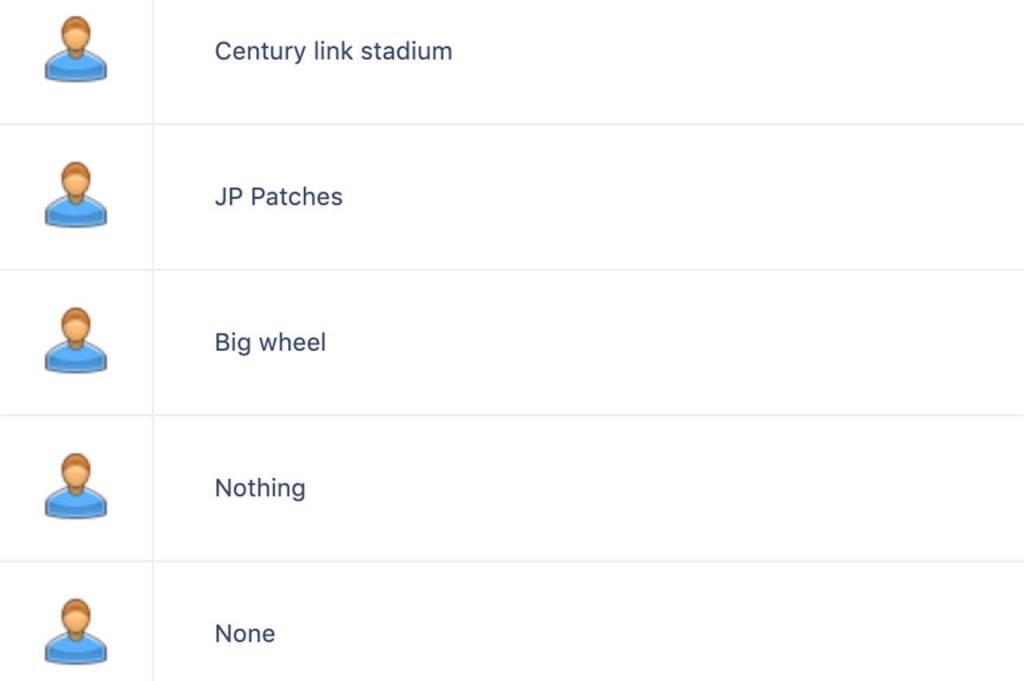Select the avatar icon beside Big wheel
This screenshot has height=681, width=1024.
click(x=76, y=342)
